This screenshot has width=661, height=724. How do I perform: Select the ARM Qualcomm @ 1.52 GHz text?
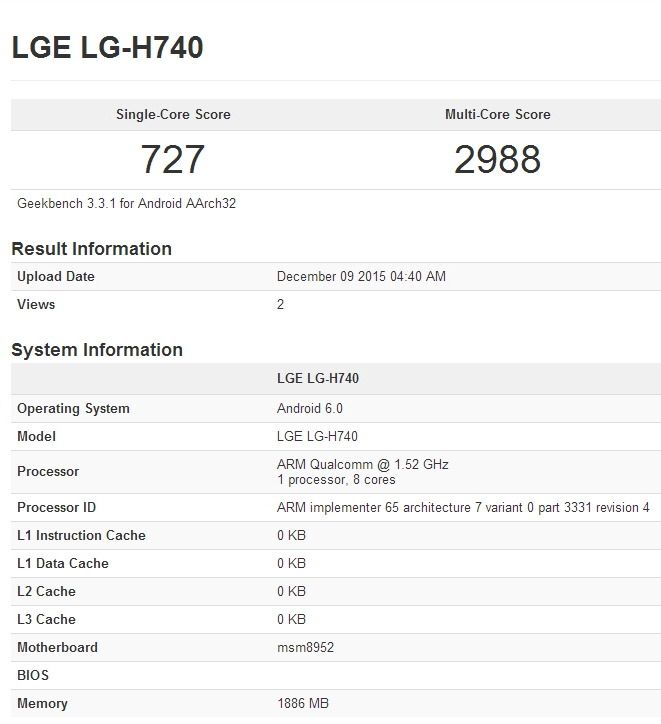pyautogui.click(x=362, y=464)
